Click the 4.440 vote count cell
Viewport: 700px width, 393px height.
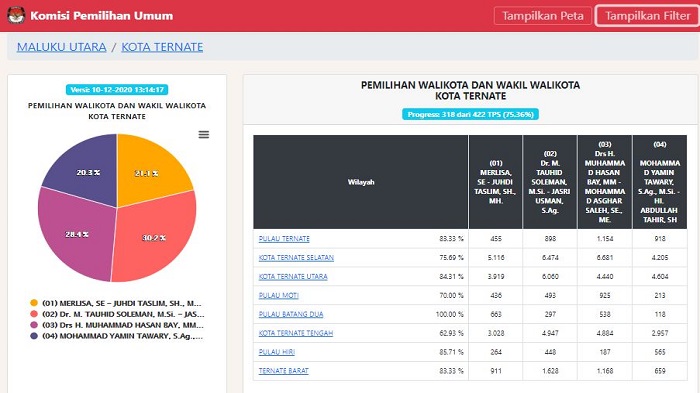point(605,276)
